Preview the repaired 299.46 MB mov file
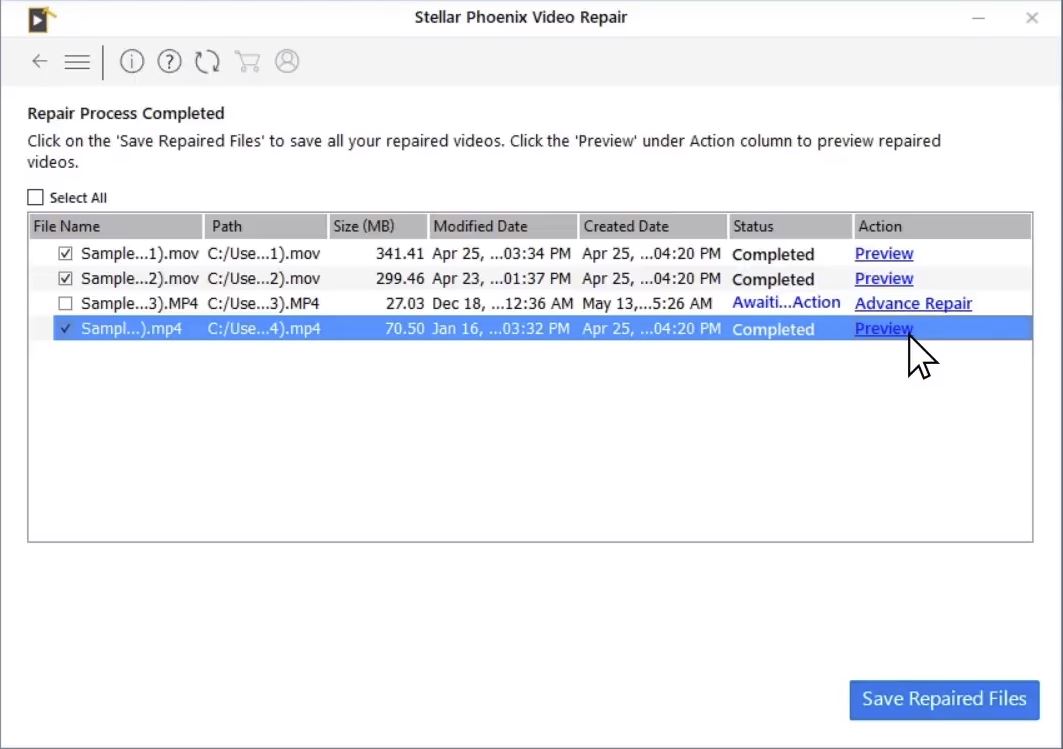This screenshot has height=749, width=1063. pyautogui.click(x=884, y=279)
